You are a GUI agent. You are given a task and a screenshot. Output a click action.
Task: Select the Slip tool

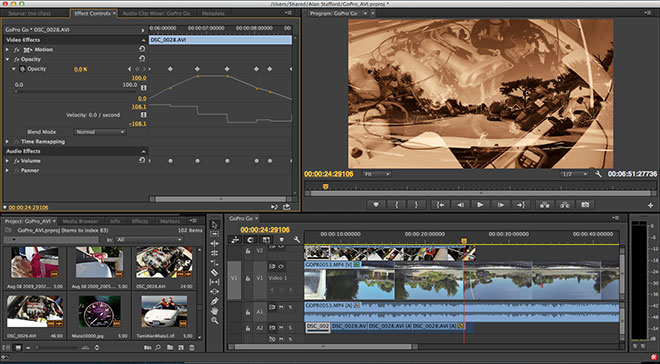click(x=214, y=282)
